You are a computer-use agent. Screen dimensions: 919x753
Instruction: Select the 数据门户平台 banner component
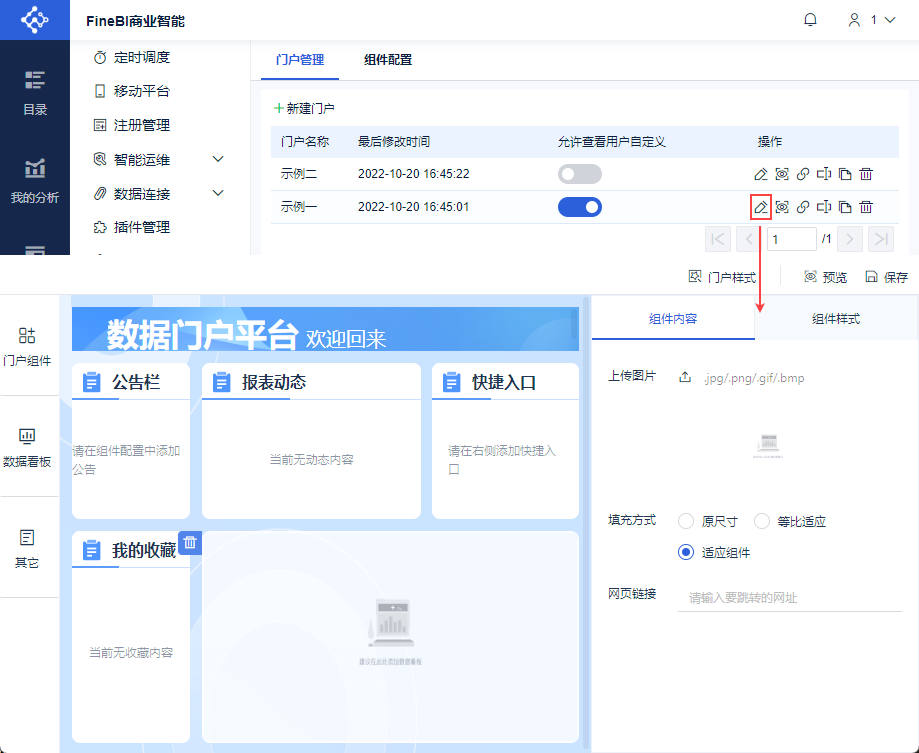325,329
